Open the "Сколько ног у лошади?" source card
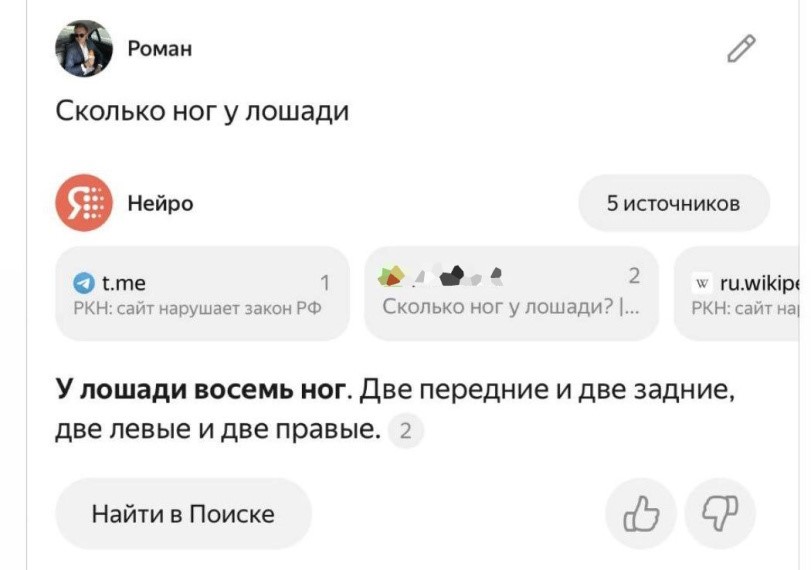This screenshot has width=811, height=570. pos(512,294)
